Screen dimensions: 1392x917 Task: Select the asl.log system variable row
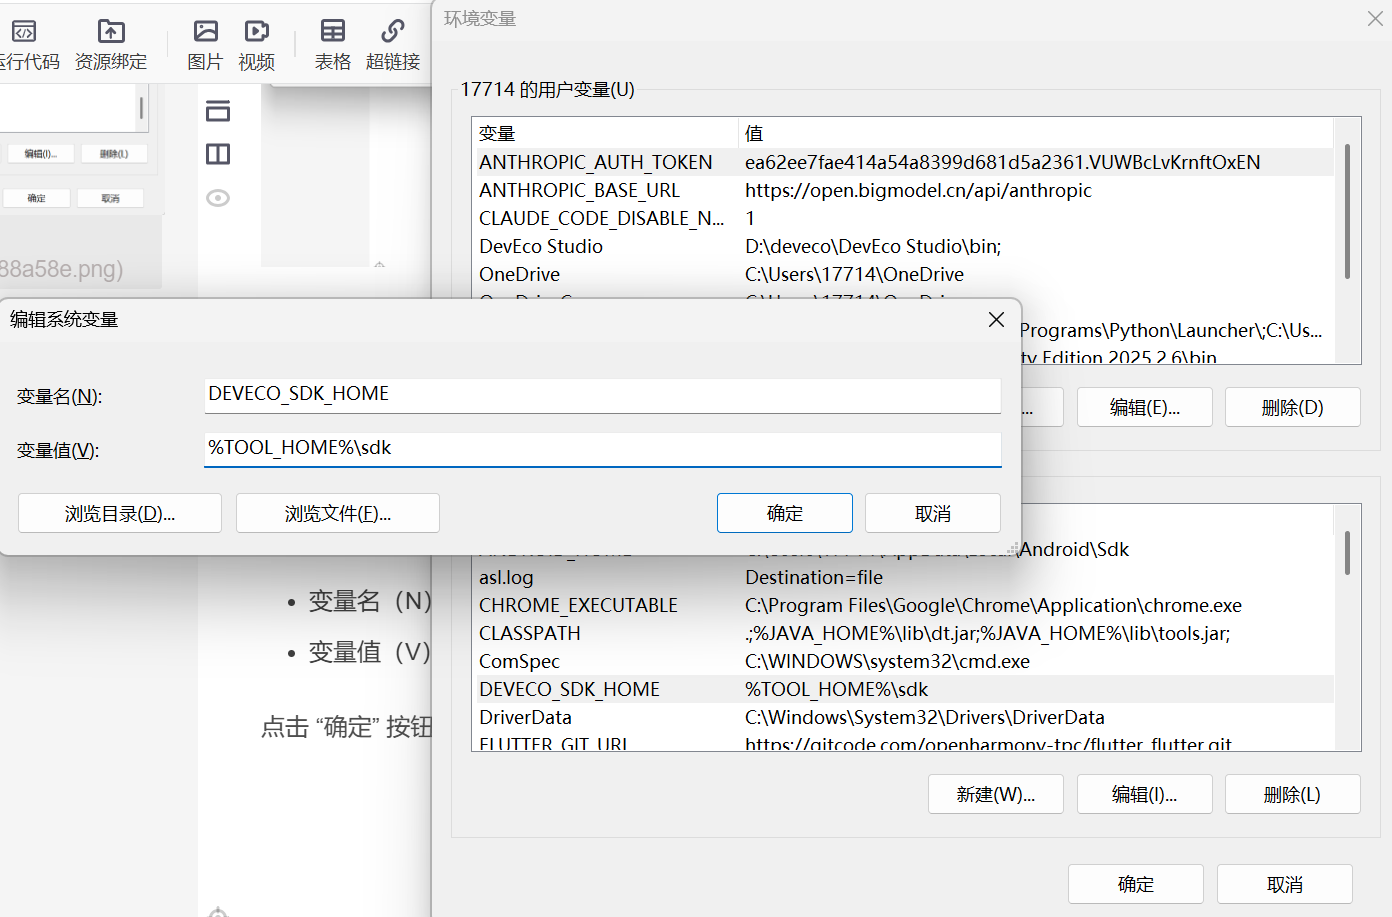click(x=903, y=577)
